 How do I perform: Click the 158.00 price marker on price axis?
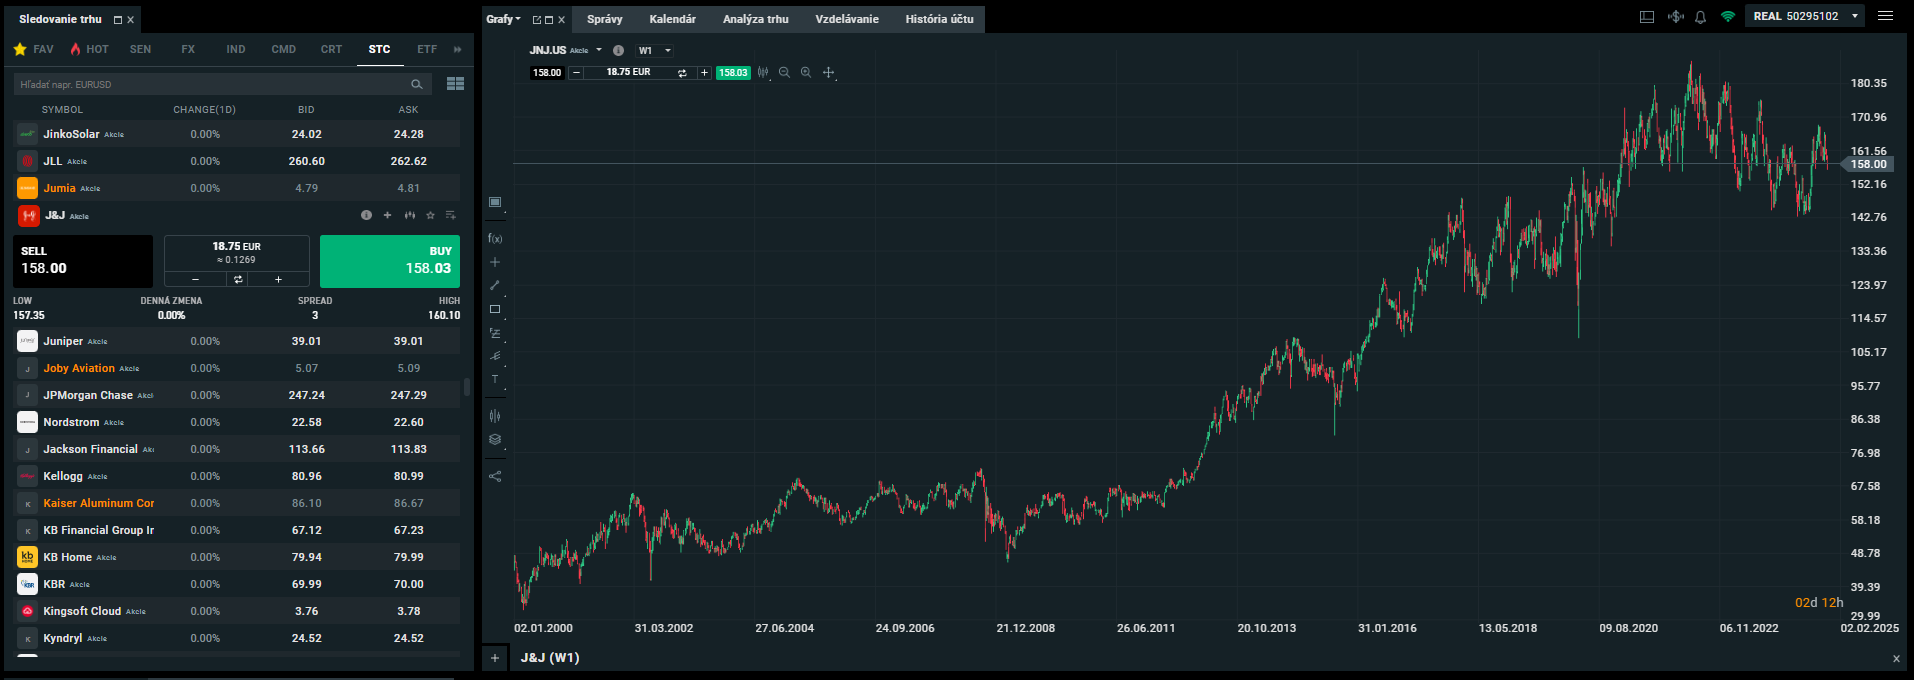pyautogui.click(x=1867, y=164)
